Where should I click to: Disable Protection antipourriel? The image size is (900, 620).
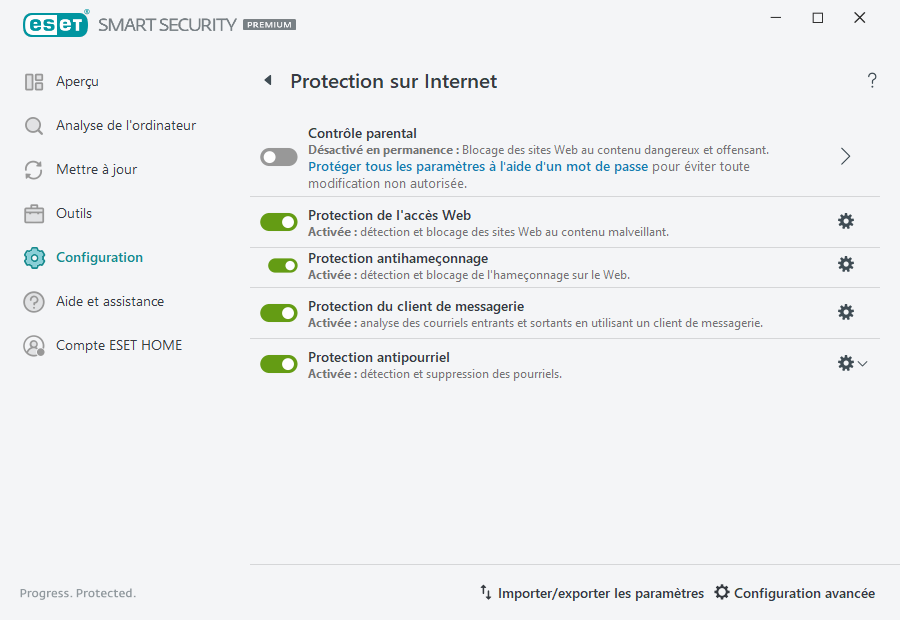tap(278, 363)
